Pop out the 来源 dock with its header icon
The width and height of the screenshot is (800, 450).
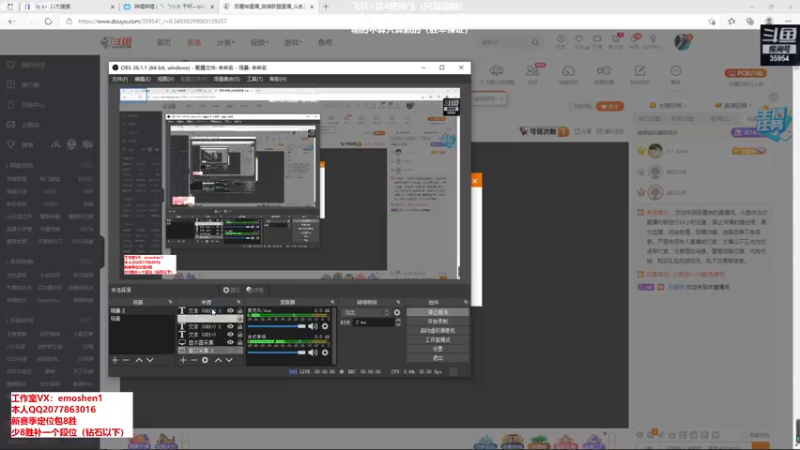238,302
